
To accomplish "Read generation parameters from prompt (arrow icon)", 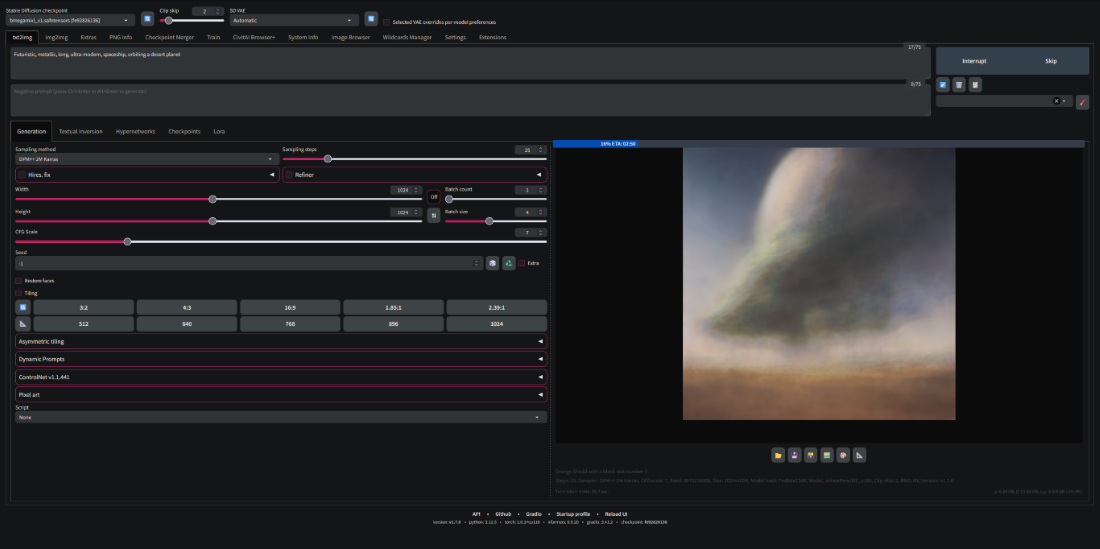I will coord(944,85).
